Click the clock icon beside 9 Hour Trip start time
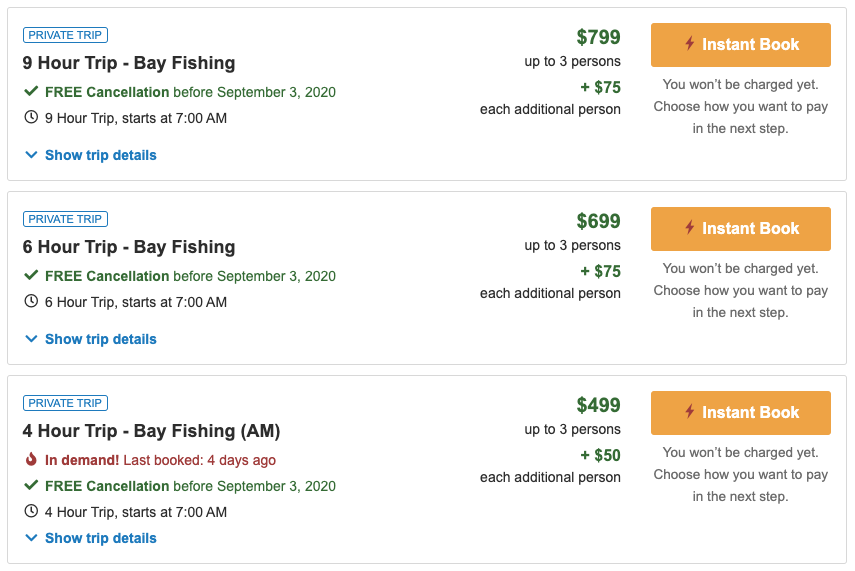The width and height of the screenshot is (855, 571). (31, 117)
